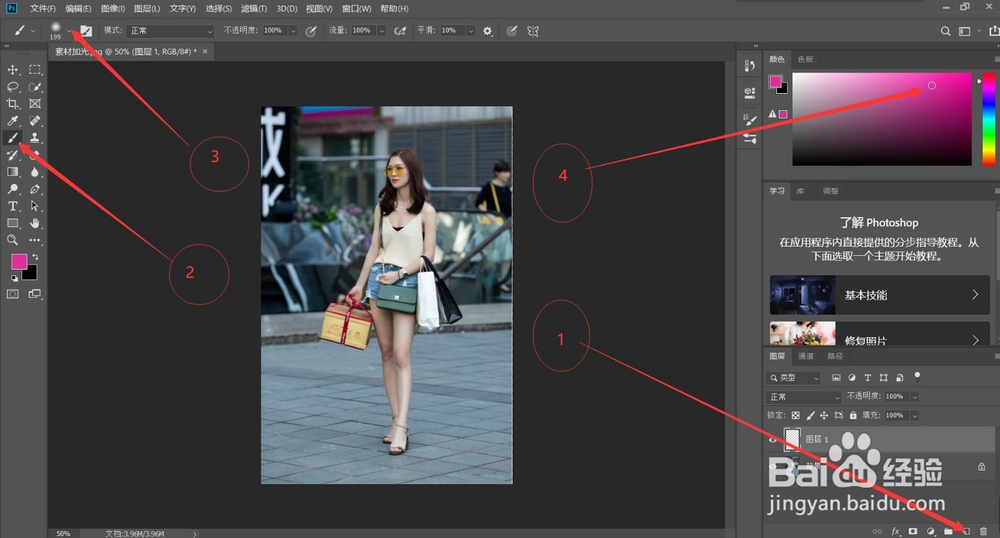Select the Move tool
This screenshot has width=1000, height=538.
(13, 70)
